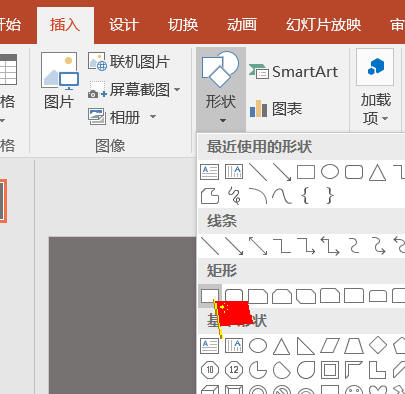Insert a picture with 图片 button
Viewport: 405px width, 394px height.
[59, 81]
